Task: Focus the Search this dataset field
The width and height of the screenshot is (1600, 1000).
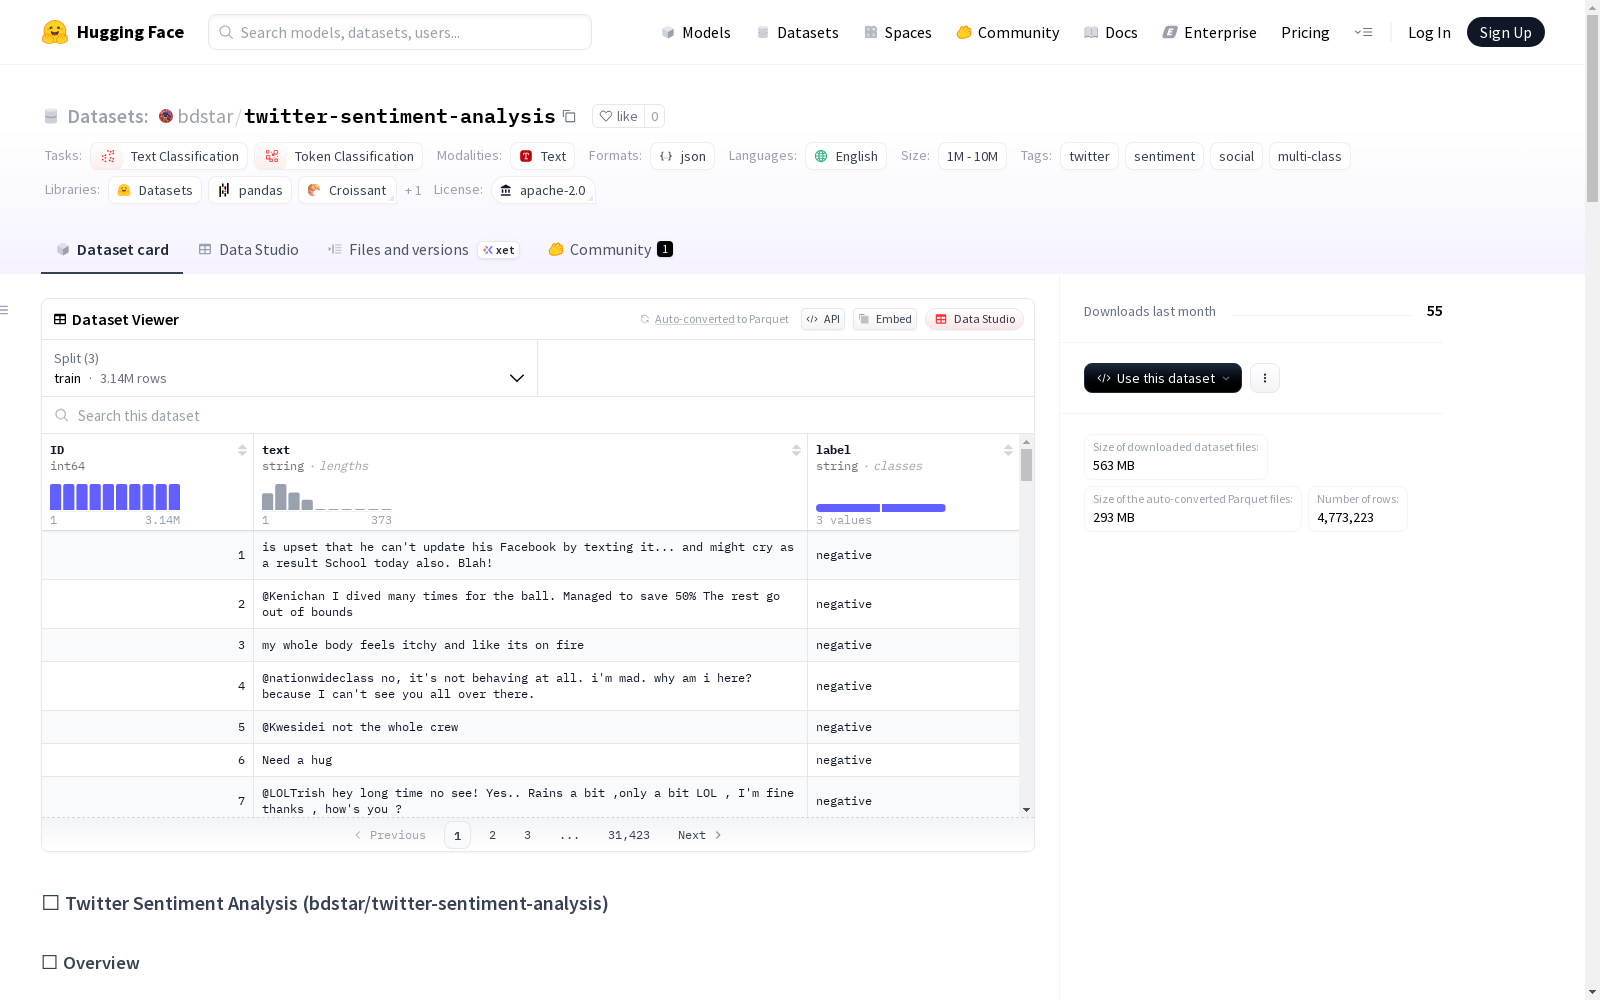Action: (538, 415)
